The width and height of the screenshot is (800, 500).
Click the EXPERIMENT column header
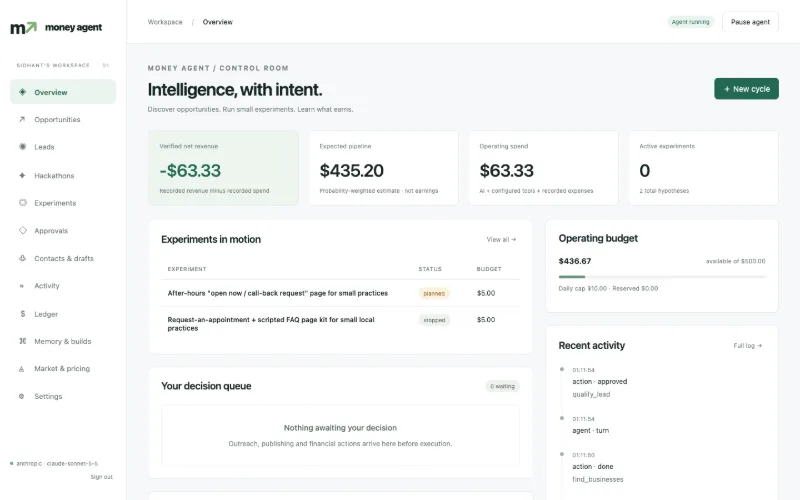click(187, 269)
